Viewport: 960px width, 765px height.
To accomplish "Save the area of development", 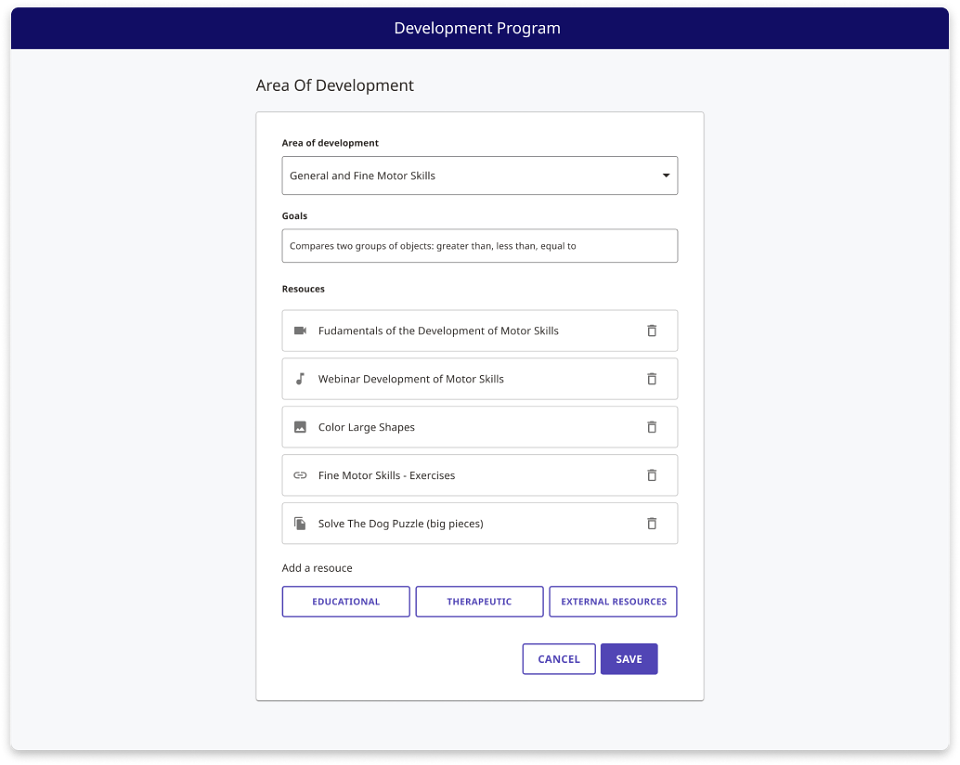I will tap(629, 659).
